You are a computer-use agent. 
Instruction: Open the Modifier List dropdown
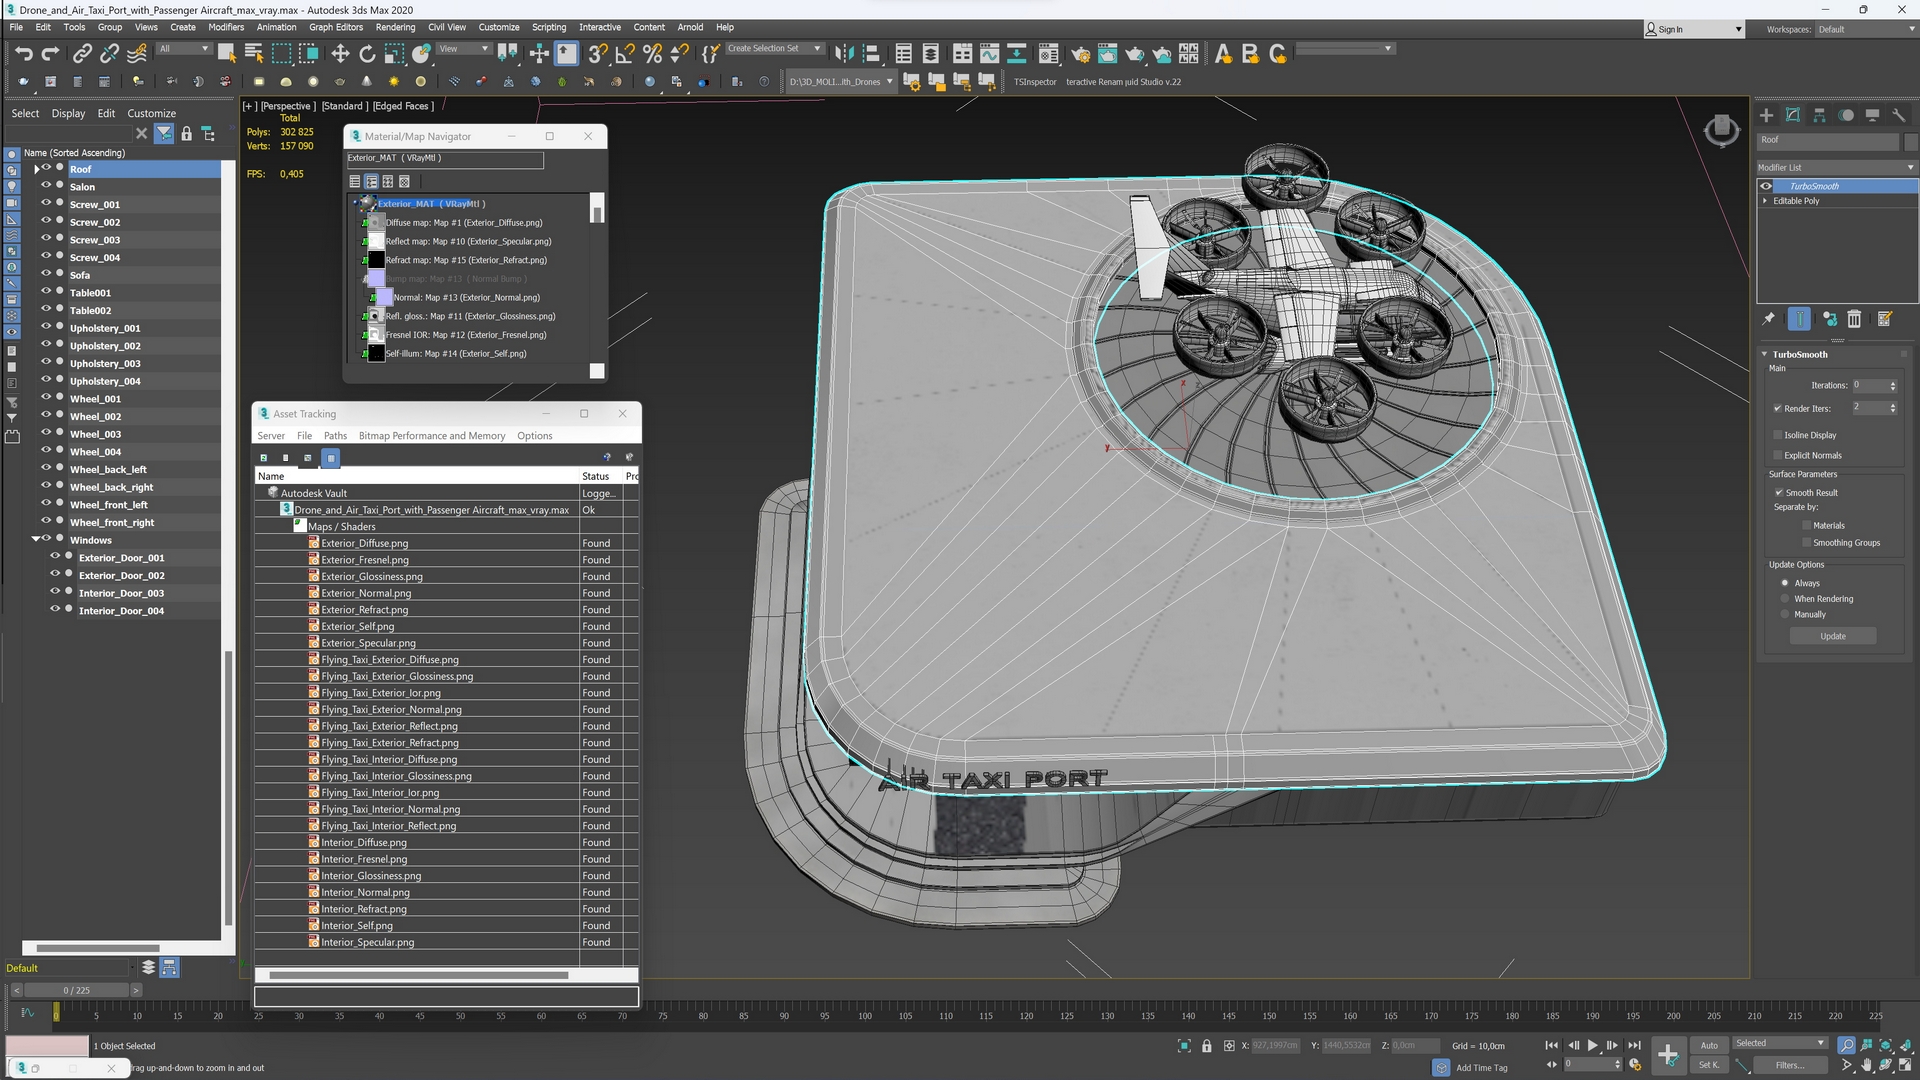point(1836,167)
